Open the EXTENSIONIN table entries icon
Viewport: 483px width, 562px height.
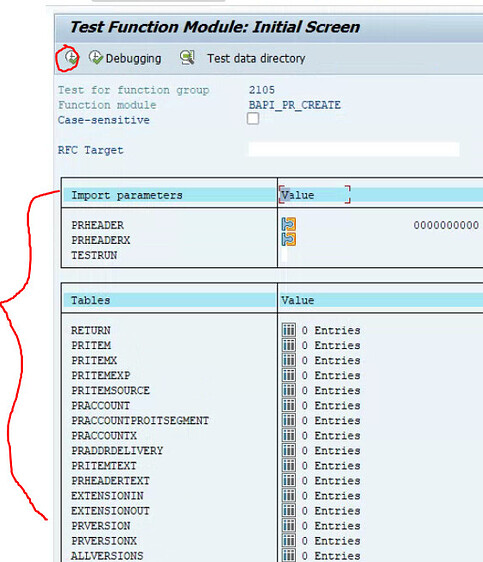click(x=289, y=495)
